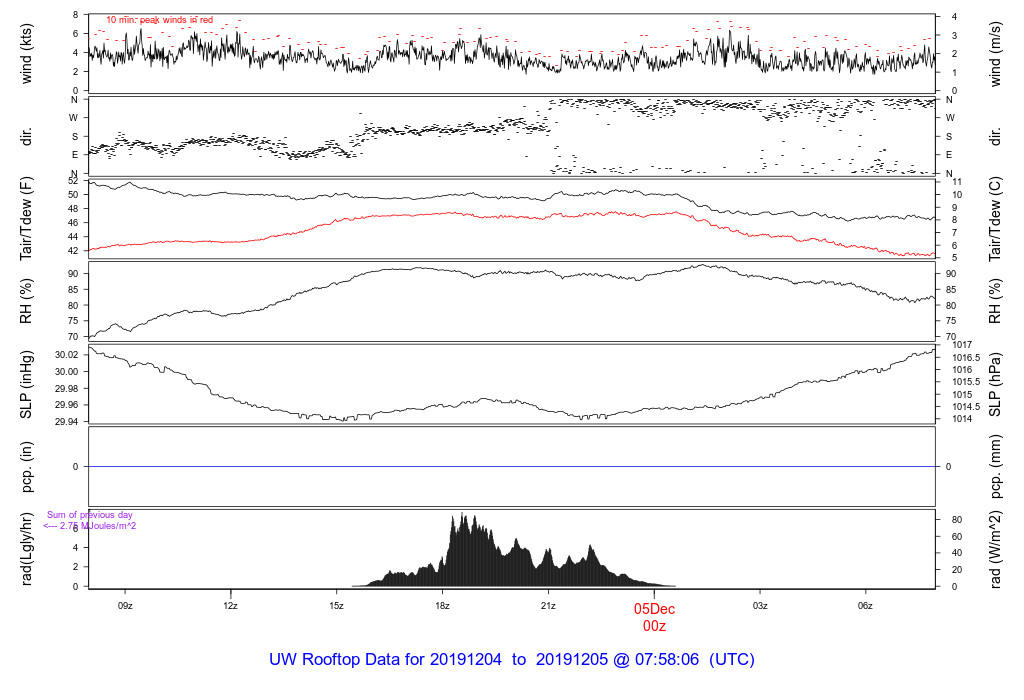This screenshot has height=700, width=1024.
Task: Click the pcp. (in) left axis label
Action: point(27,467)
